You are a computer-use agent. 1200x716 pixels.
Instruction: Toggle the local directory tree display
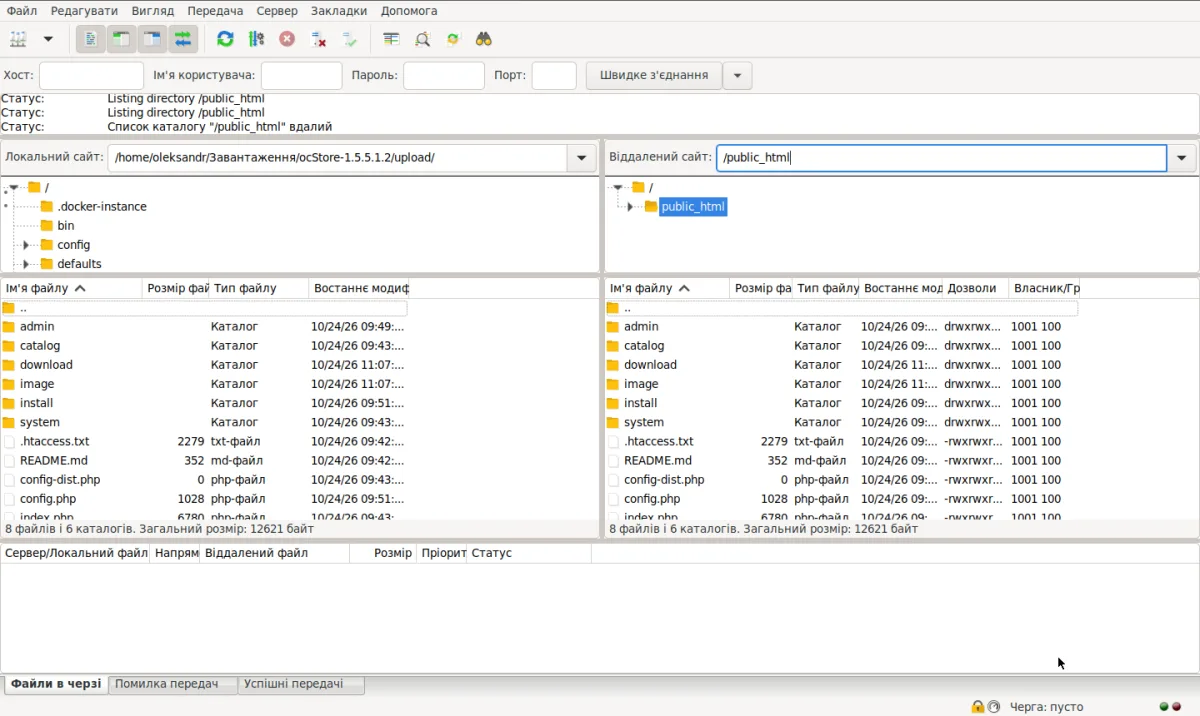tap(121, 39)
